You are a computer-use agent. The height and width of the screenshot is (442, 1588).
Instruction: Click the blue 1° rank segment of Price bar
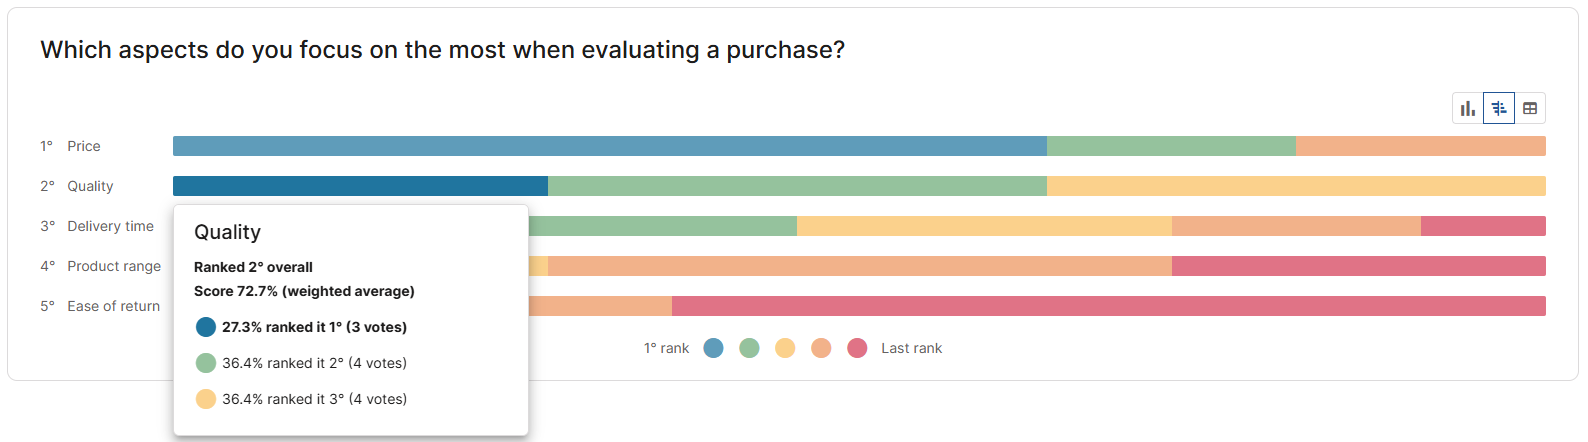[x=610, y=146]
